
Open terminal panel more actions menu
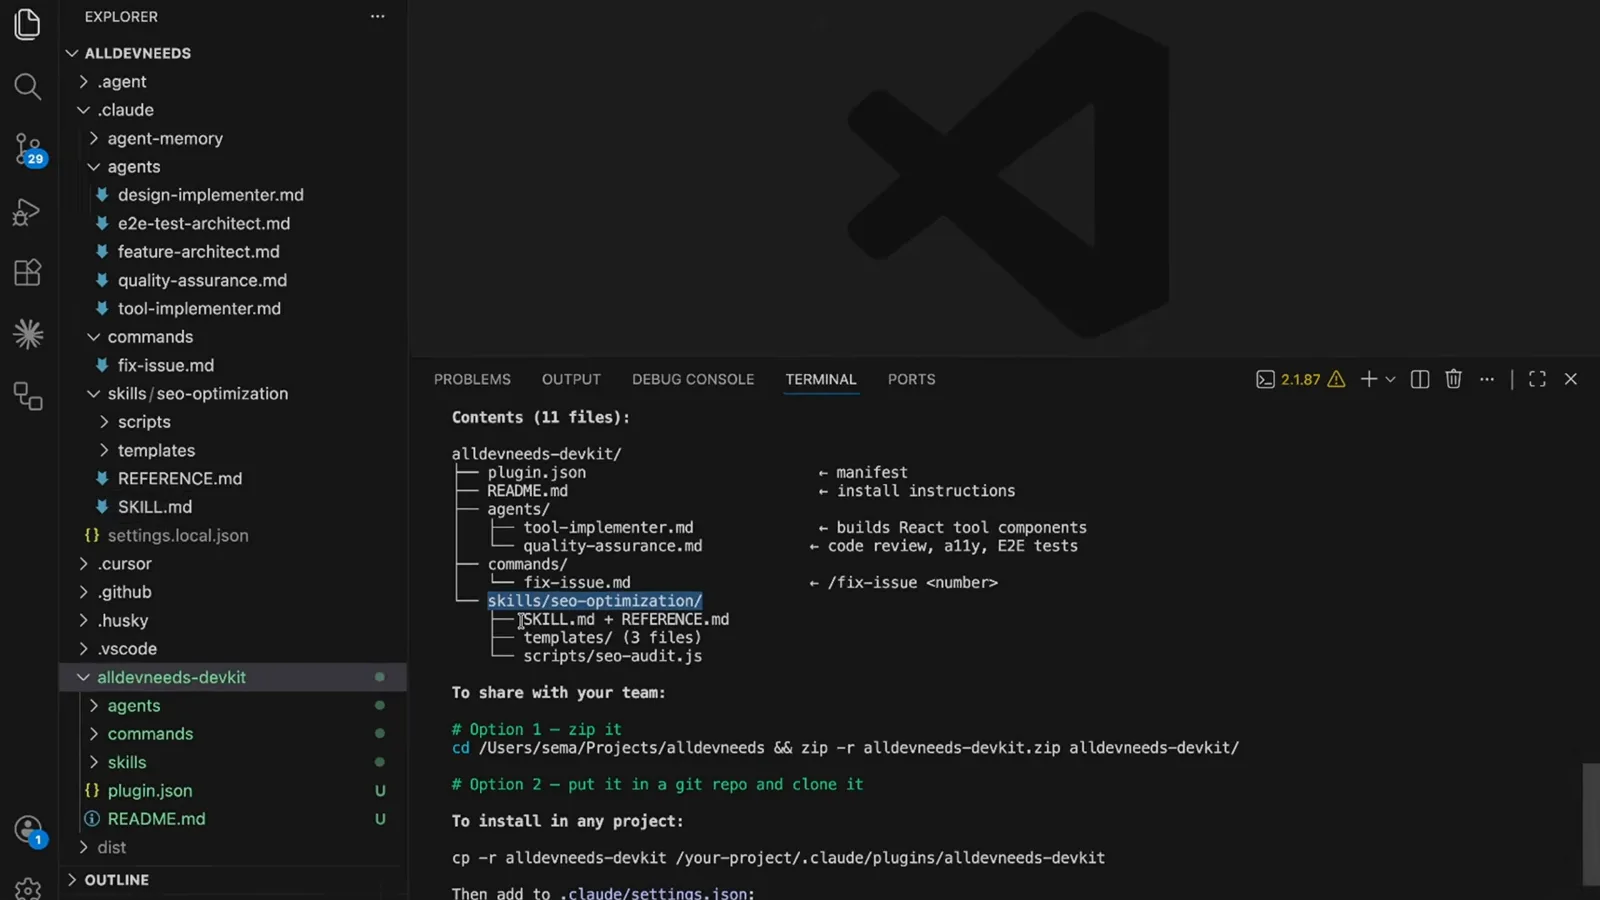[x=1487, y=379]
